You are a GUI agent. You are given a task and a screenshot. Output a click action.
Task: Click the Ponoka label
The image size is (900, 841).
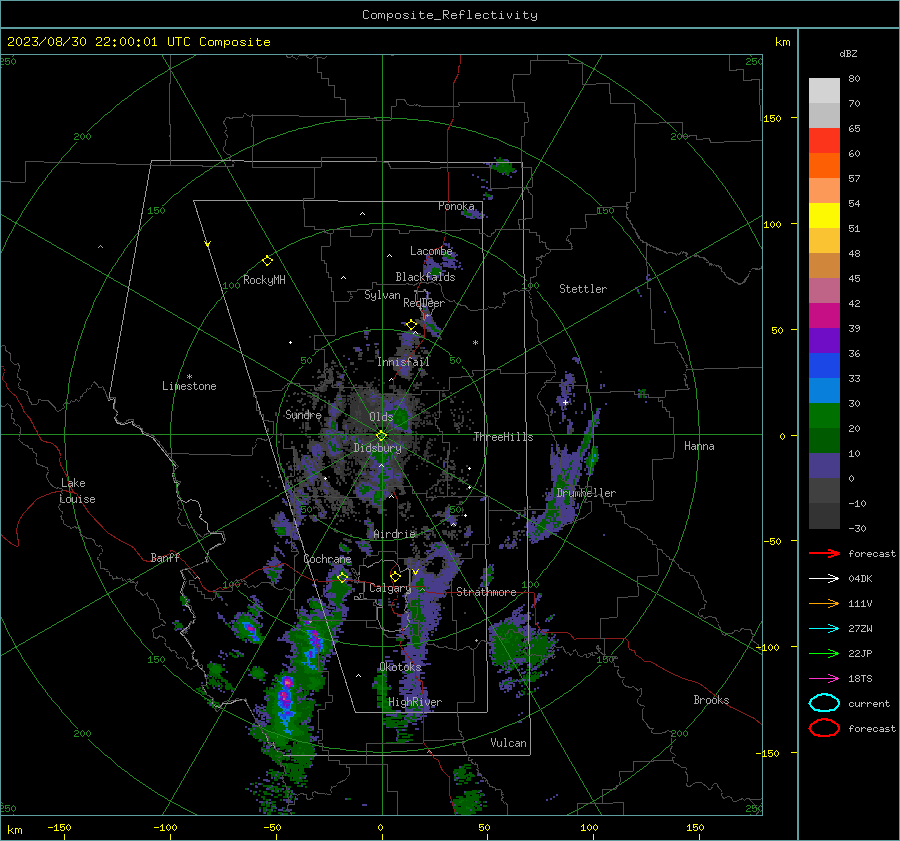click(x=456, y=206)
